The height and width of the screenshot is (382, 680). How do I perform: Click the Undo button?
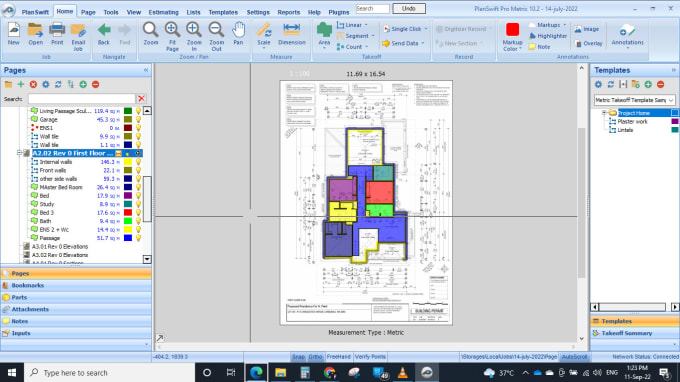pos(409,8)
